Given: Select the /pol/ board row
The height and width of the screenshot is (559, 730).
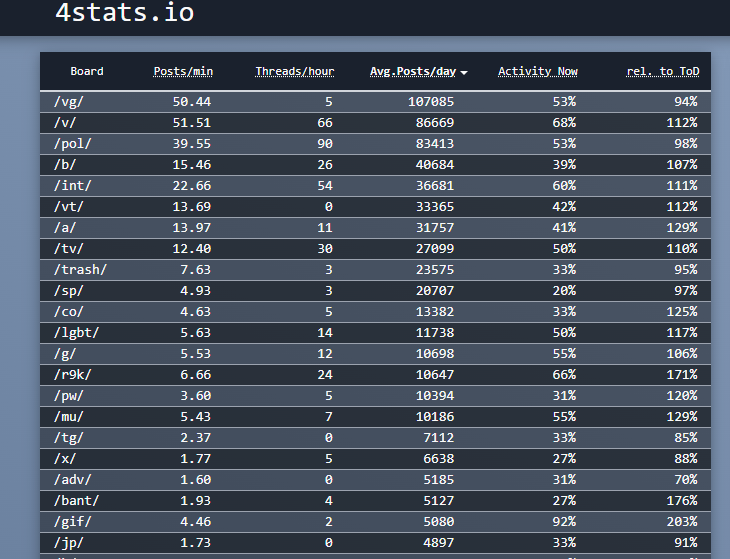Looking at the screenshot, I should point(375,143).
